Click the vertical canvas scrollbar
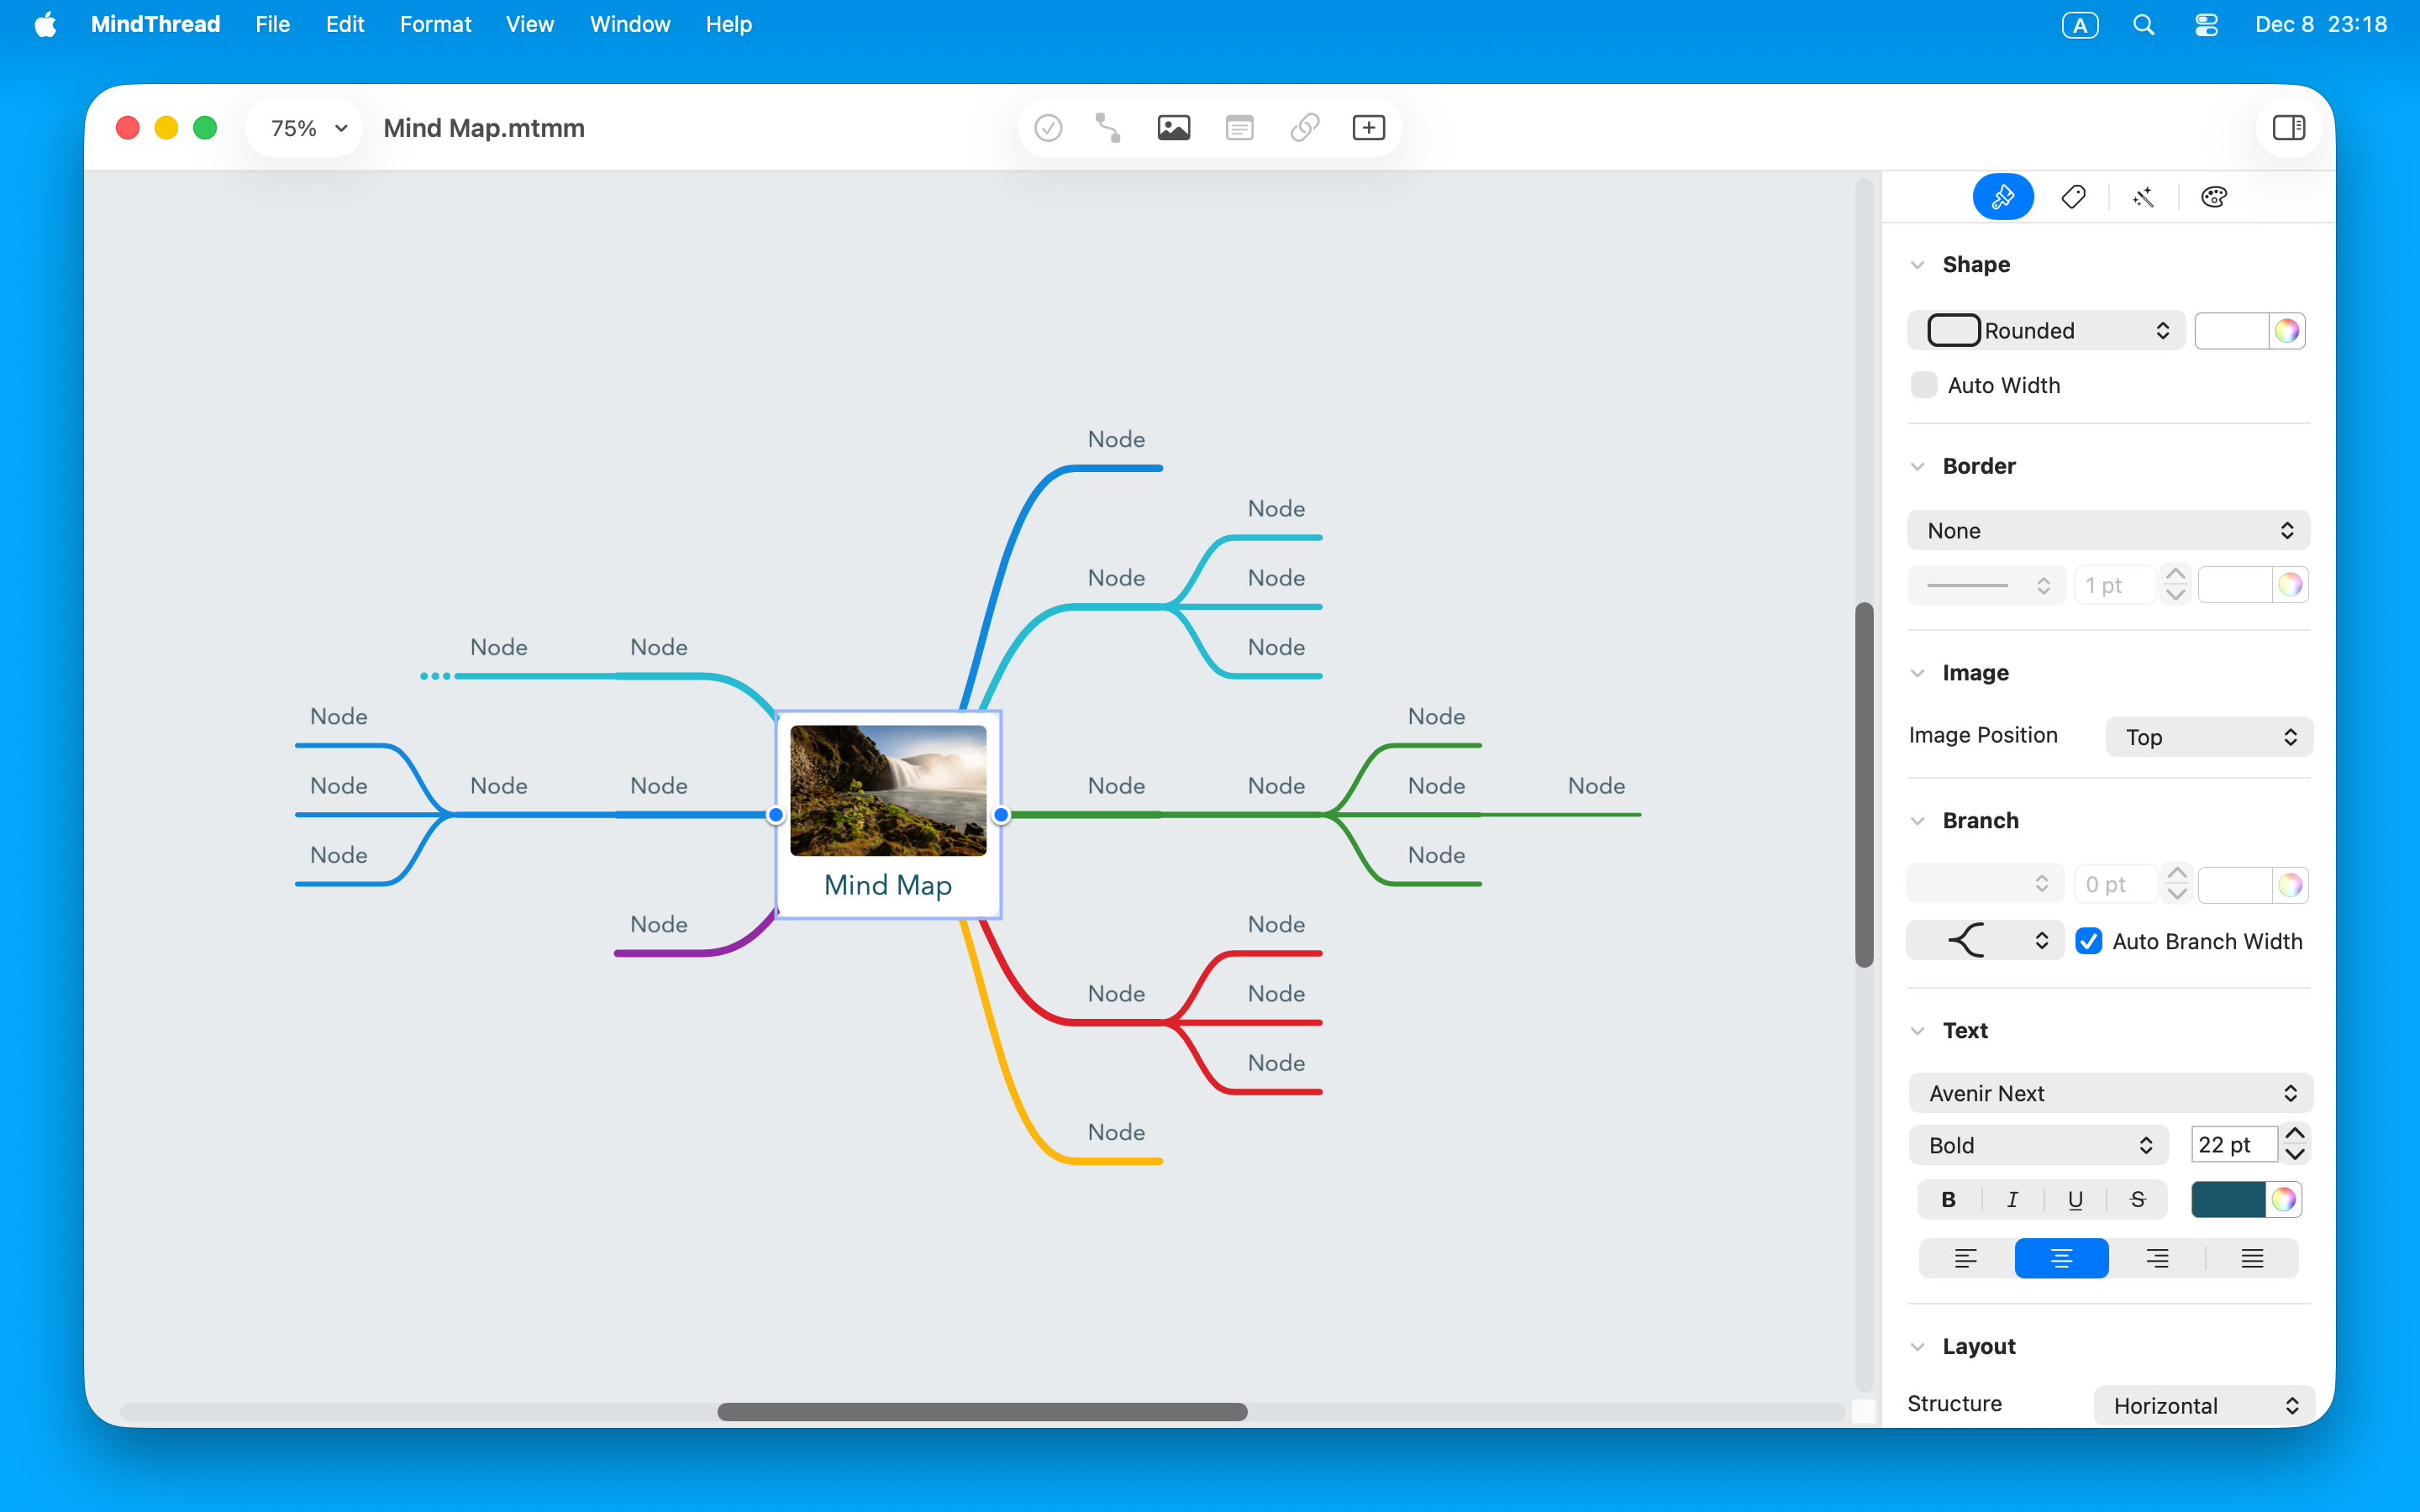2420x1512 pixels. pyautogui.click(x=1864, y=785)
